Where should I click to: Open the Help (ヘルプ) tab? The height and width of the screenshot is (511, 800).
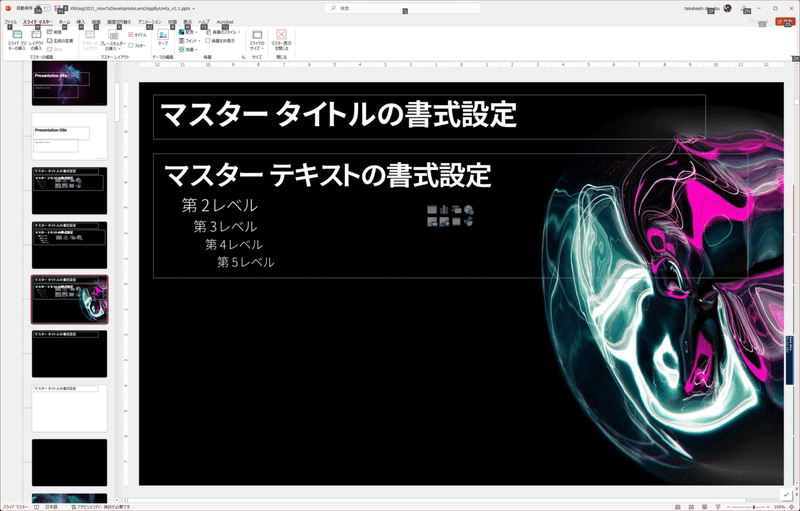(204, 22)
